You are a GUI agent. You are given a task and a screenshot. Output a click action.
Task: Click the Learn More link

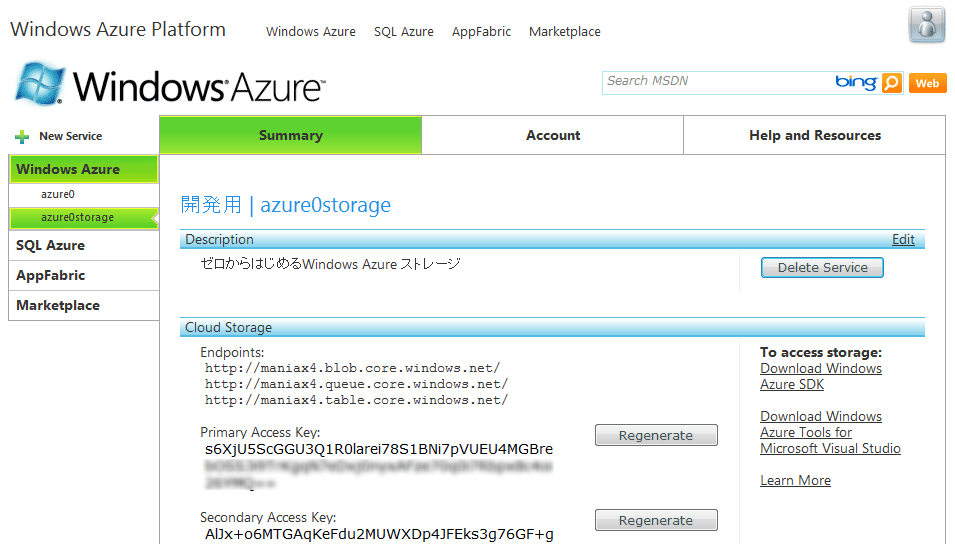[795, 481]
